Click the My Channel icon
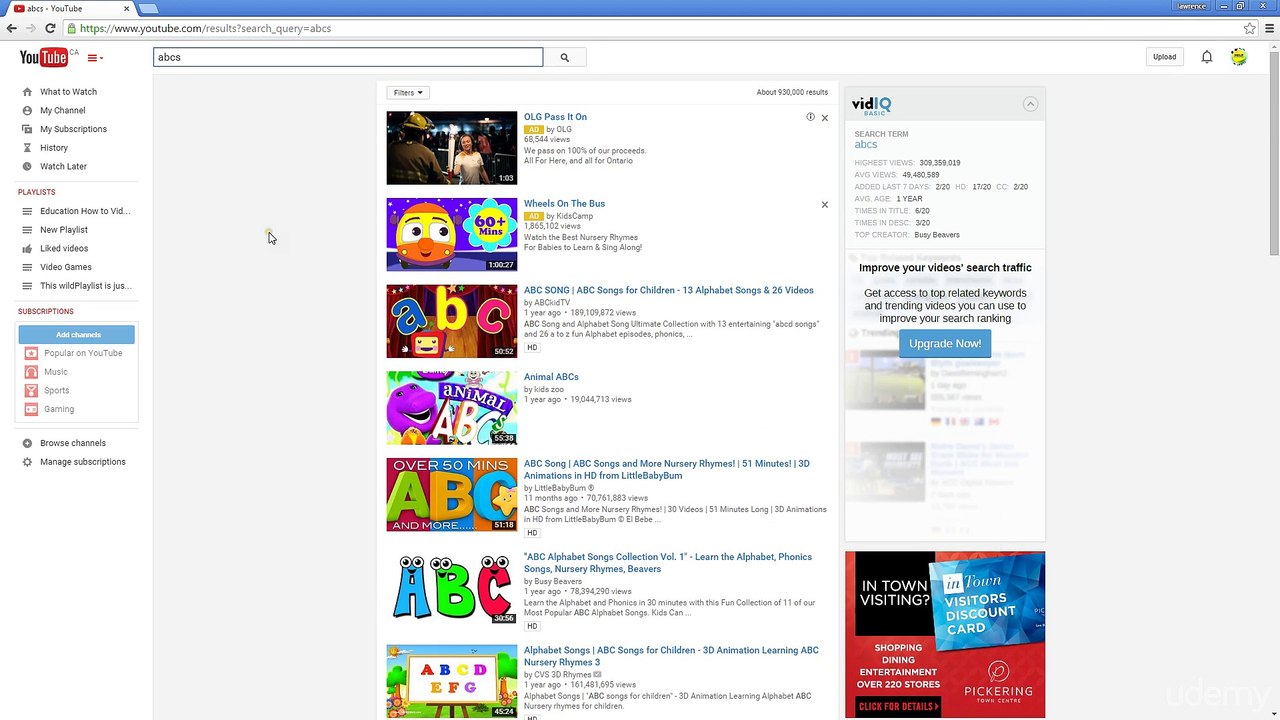Screen dimensions: 1280x720 (27, 110)
